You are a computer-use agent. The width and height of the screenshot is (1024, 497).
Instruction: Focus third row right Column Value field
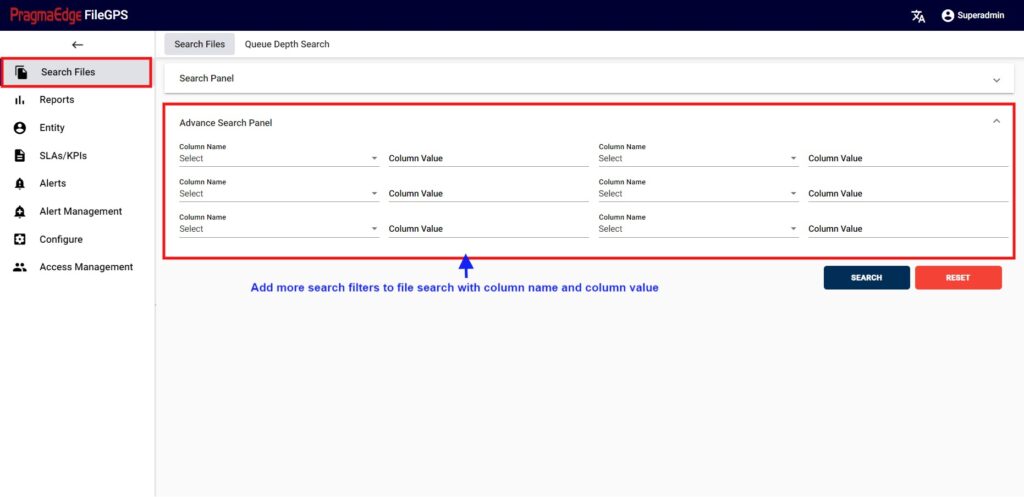click(908, 229)
